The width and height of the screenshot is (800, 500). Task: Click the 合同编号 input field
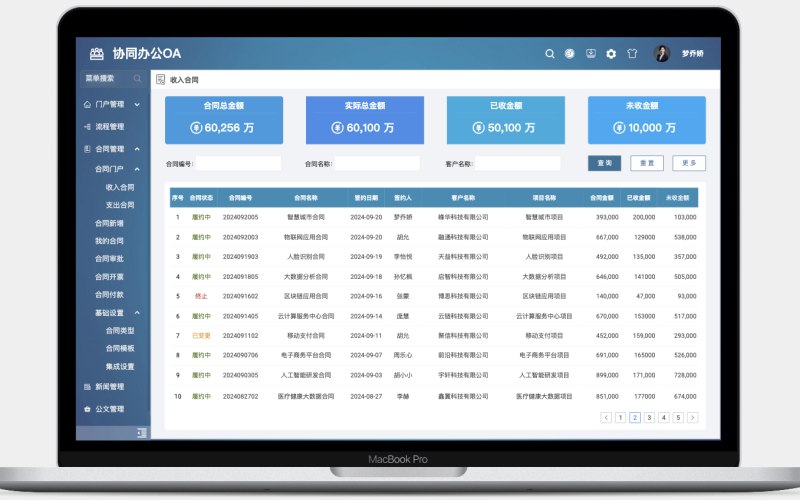coord(238,163)
